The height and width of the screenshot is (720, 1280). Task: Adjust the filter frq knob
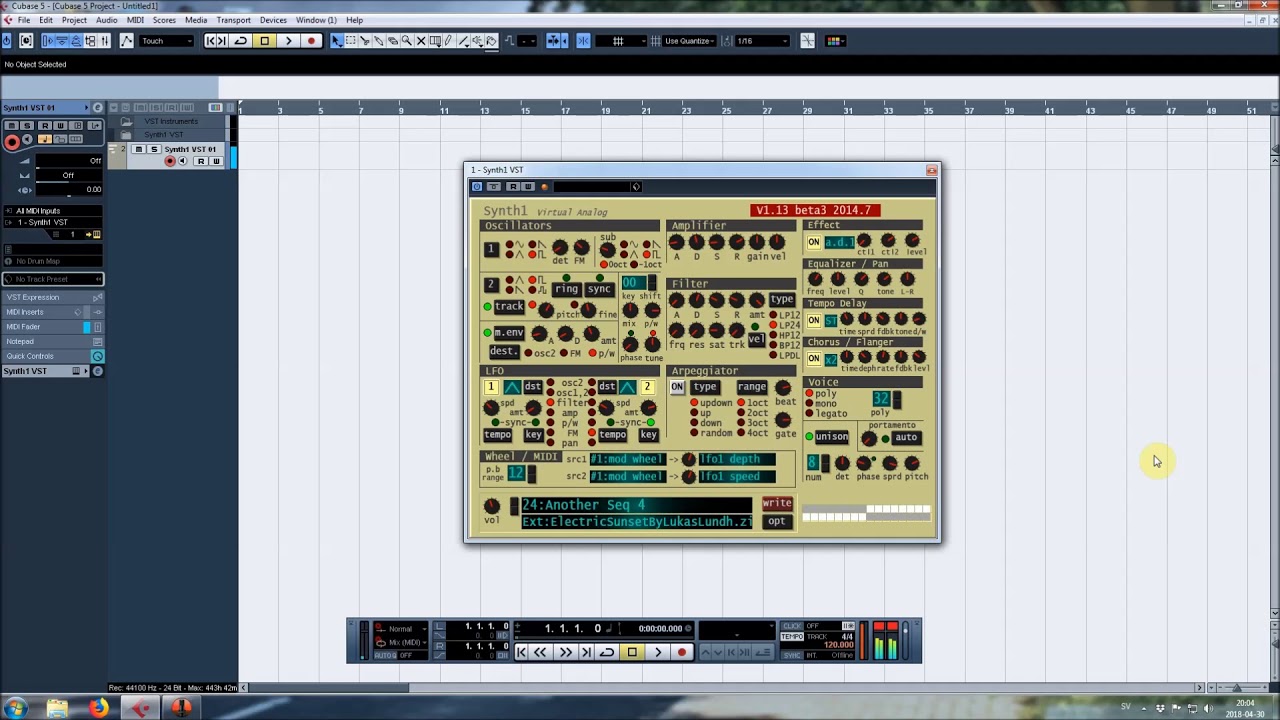(677, 331)
